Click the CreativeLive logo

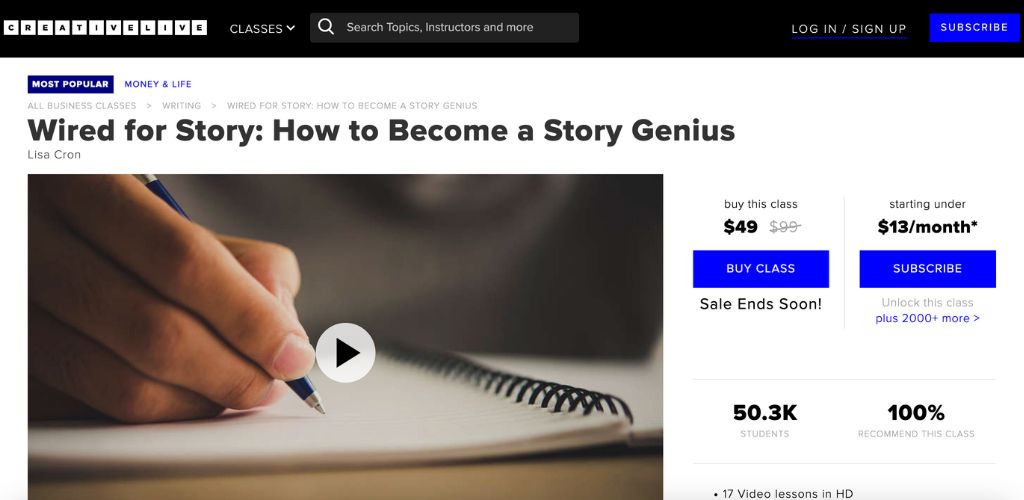point(104,28)
